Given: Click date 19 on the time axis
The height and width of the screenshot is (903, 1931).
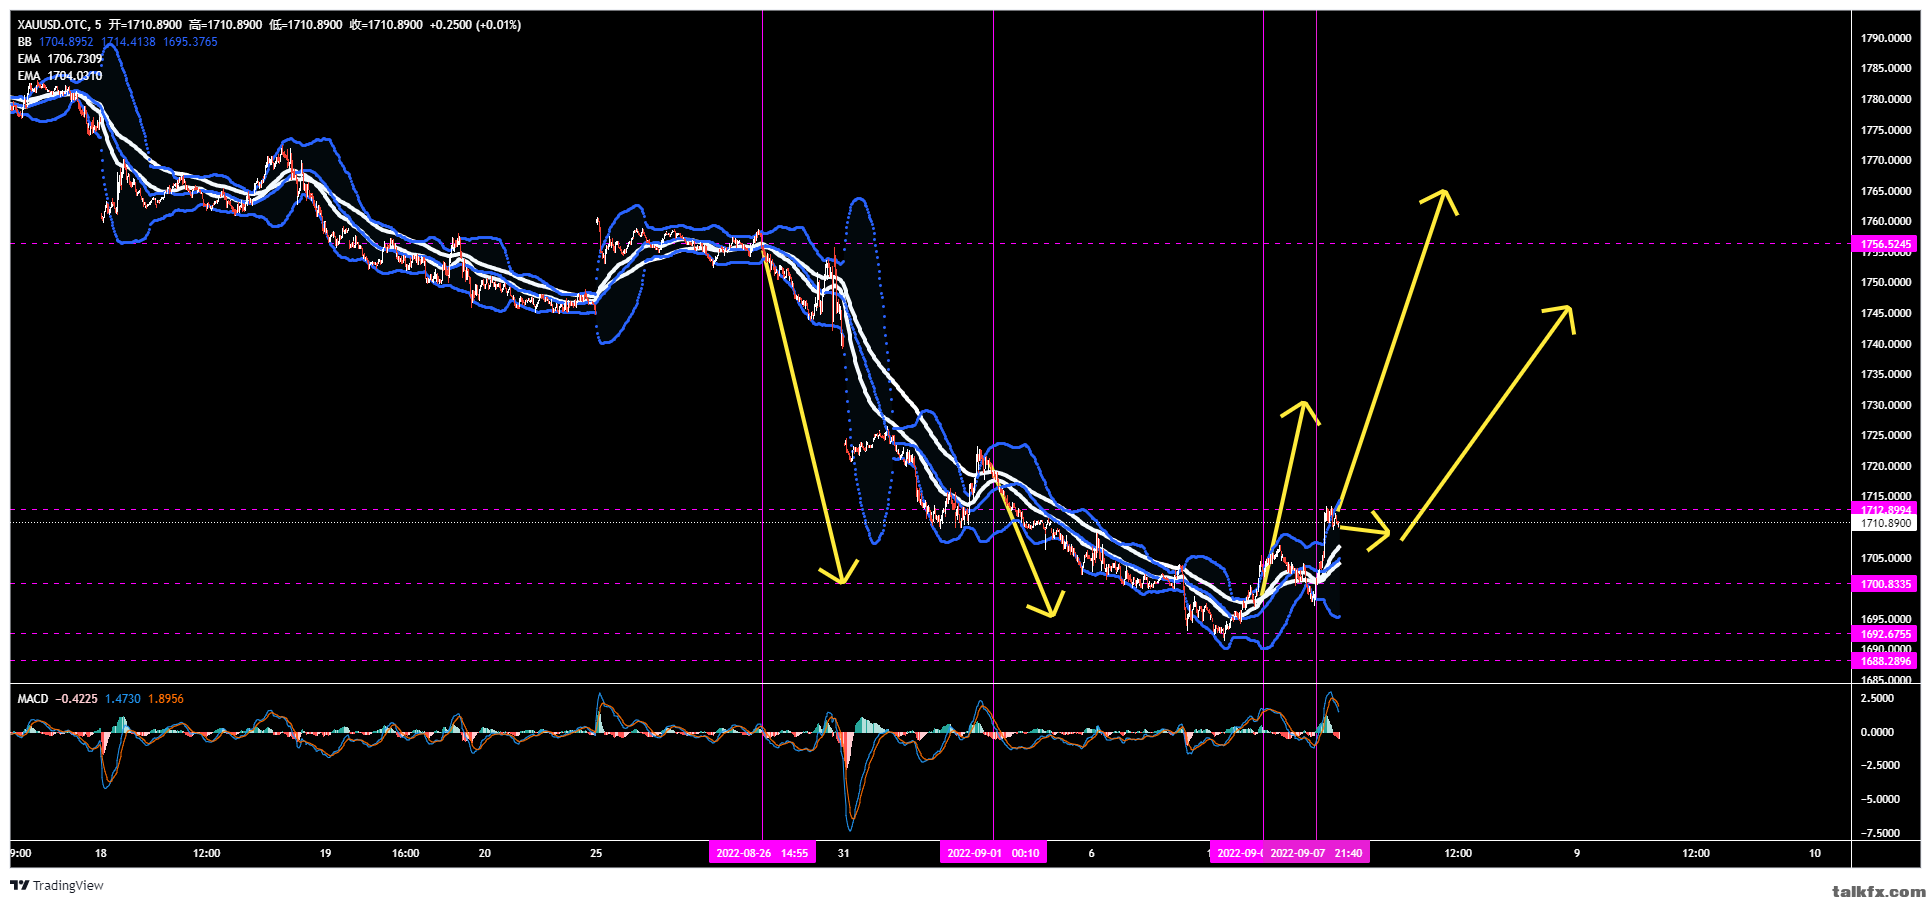Looking at the screenshot, I should pyautogui.click(x=325, y=853).
